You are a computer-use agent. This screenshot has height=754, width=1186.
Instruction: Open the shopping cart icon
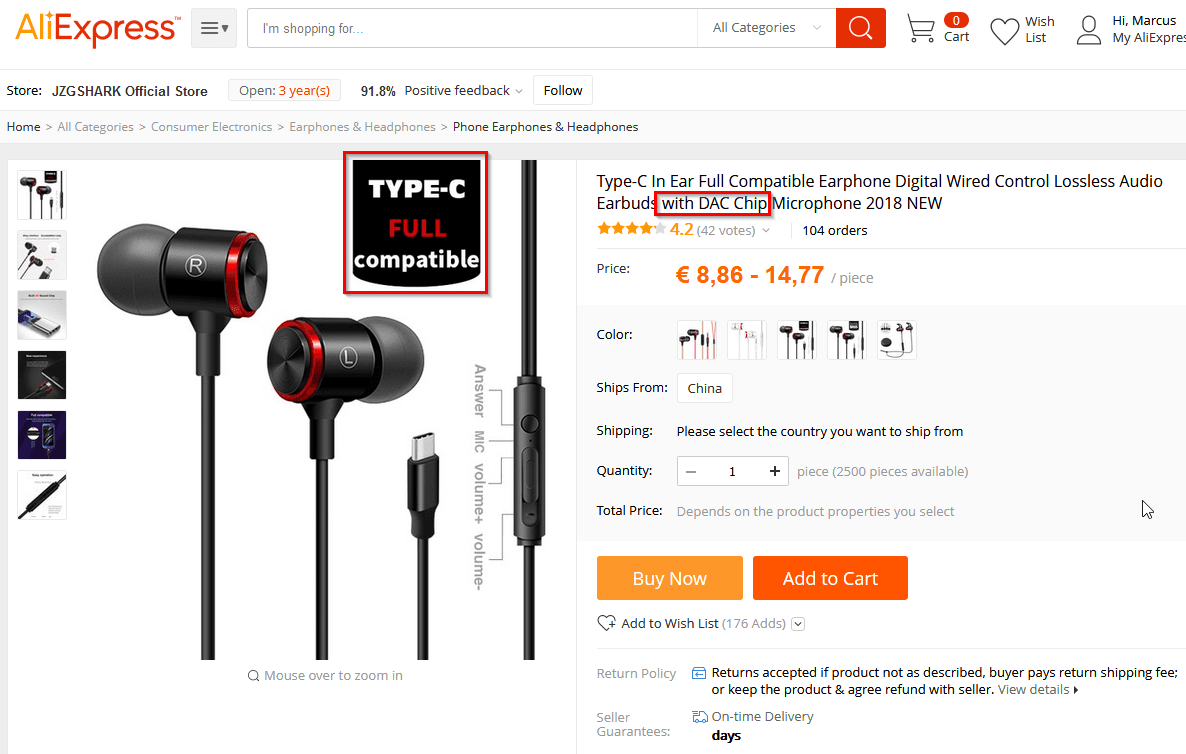[921, 29]
